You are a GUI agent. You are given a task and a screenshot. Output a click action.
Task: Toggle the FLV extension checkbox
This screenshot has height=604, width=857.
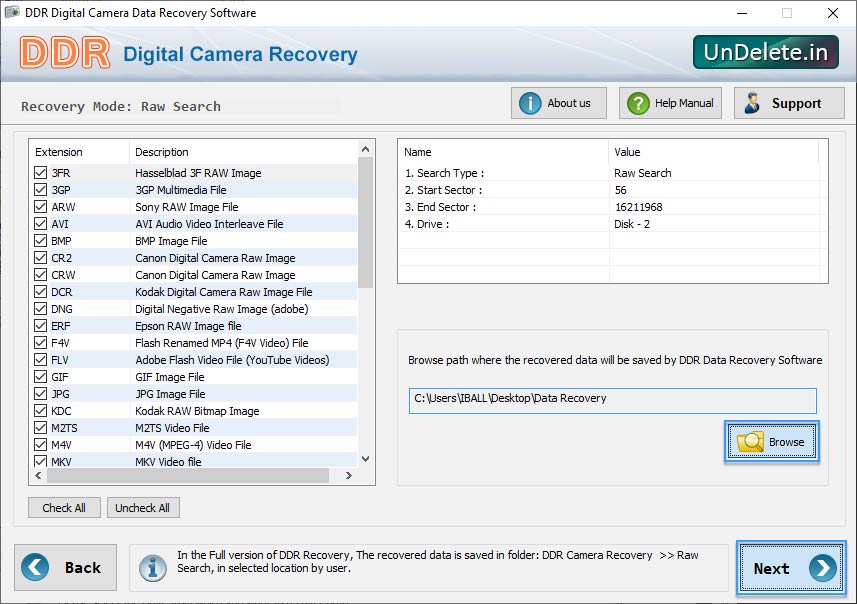[40, 359]
